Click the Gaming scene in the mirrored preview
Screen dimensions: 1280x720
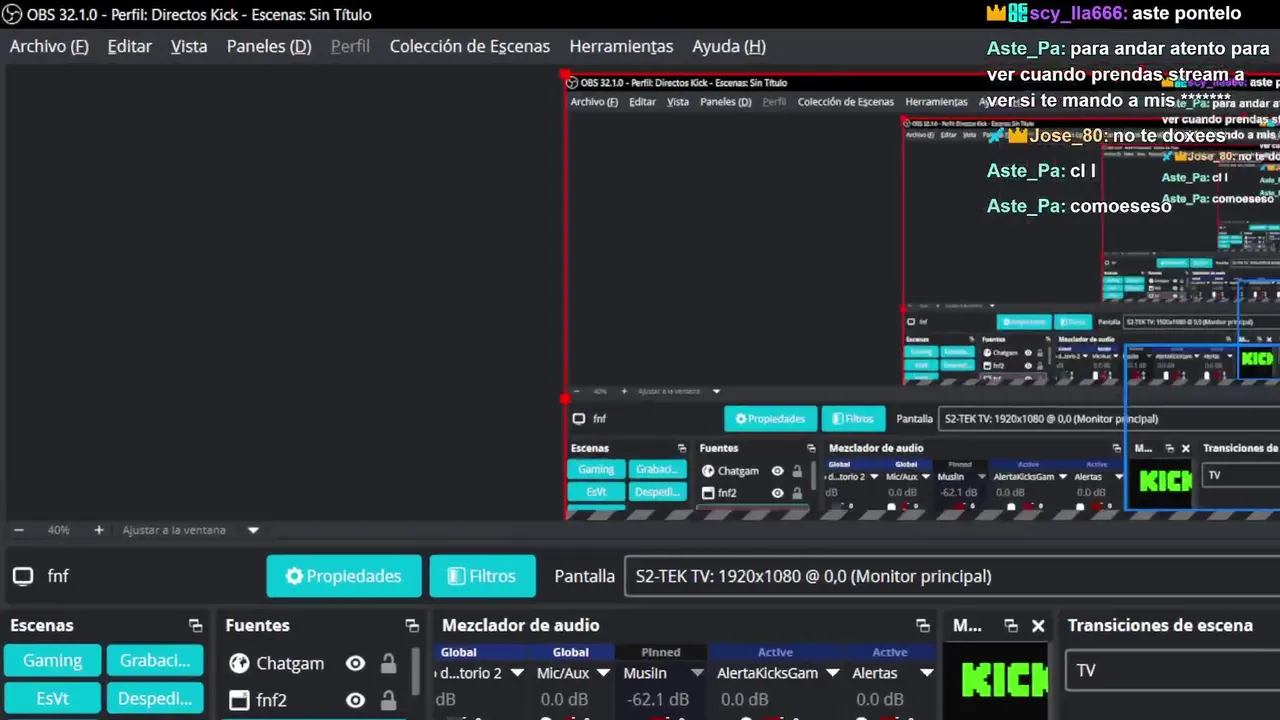click(x=596, y=470)
